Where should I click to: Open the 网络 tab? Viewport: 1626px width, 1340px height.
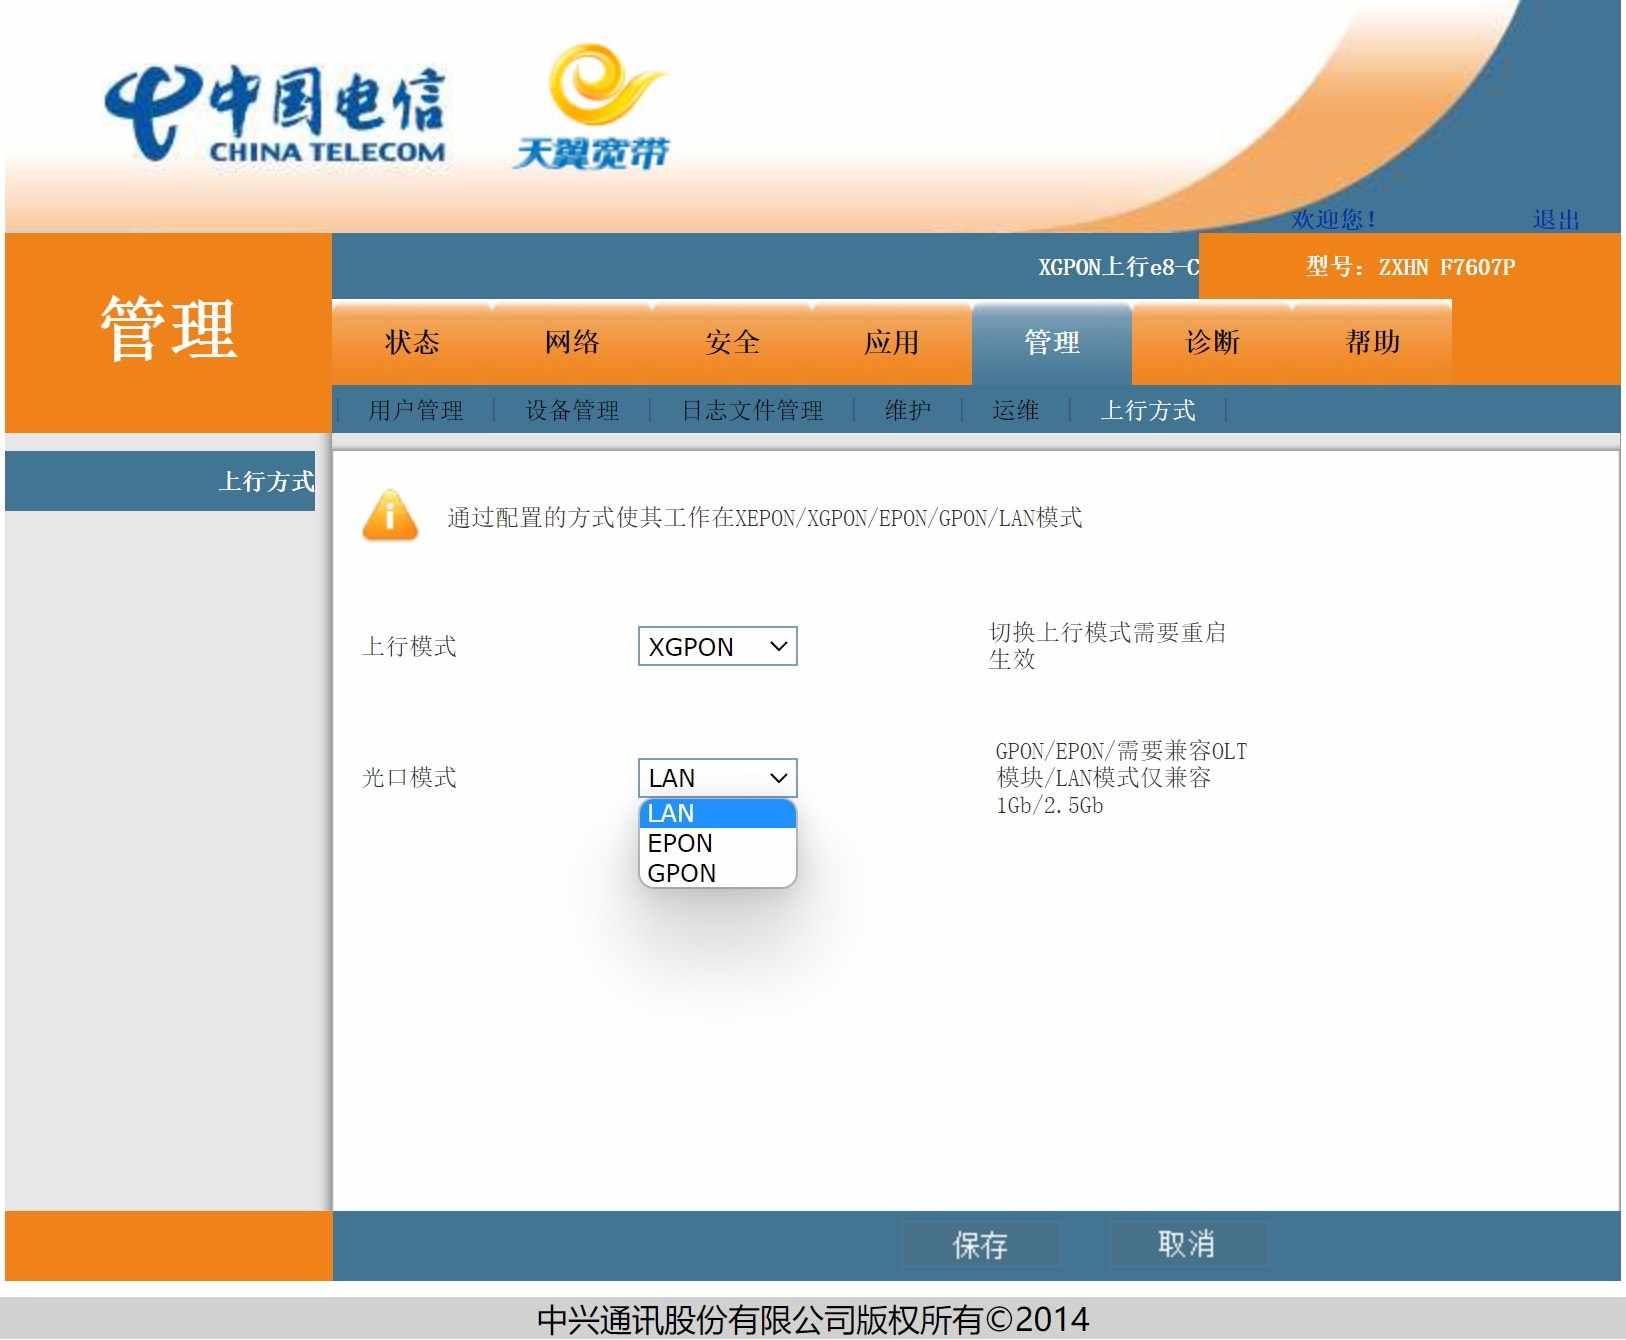[572, 343]
